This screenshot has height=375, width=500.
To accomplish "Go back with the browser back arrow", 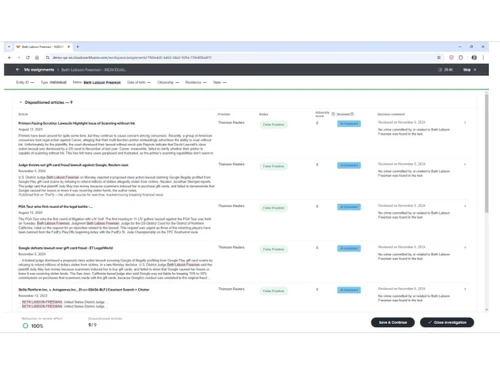I will click(9, 58).
